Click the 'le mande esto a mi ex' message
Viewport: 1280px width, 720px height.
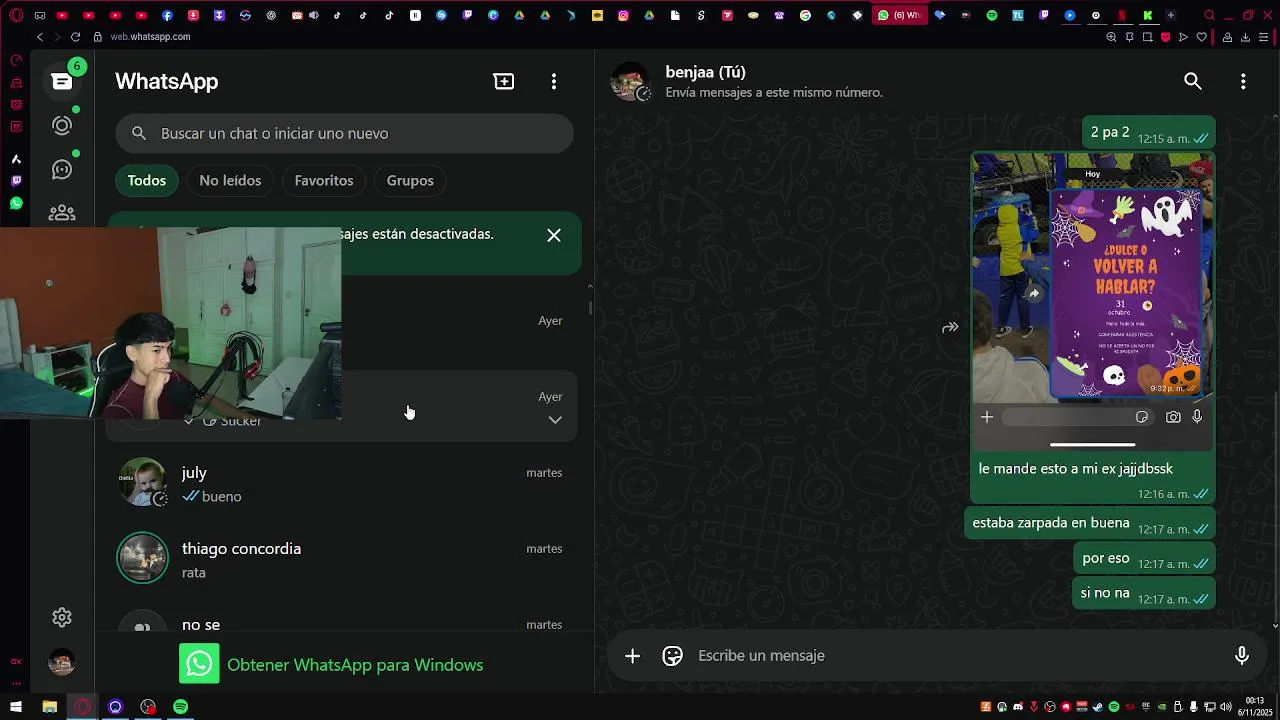click(1093, 479)
